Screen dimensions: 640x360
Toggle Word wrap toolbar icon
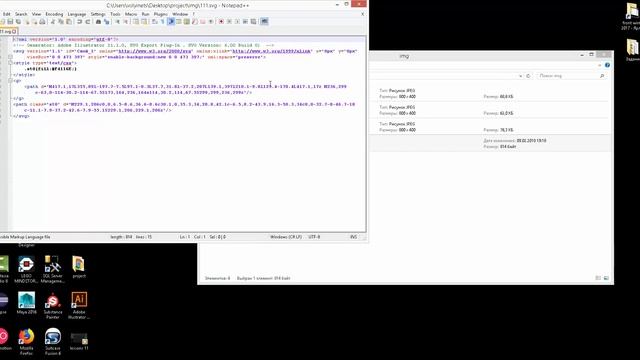154,21
